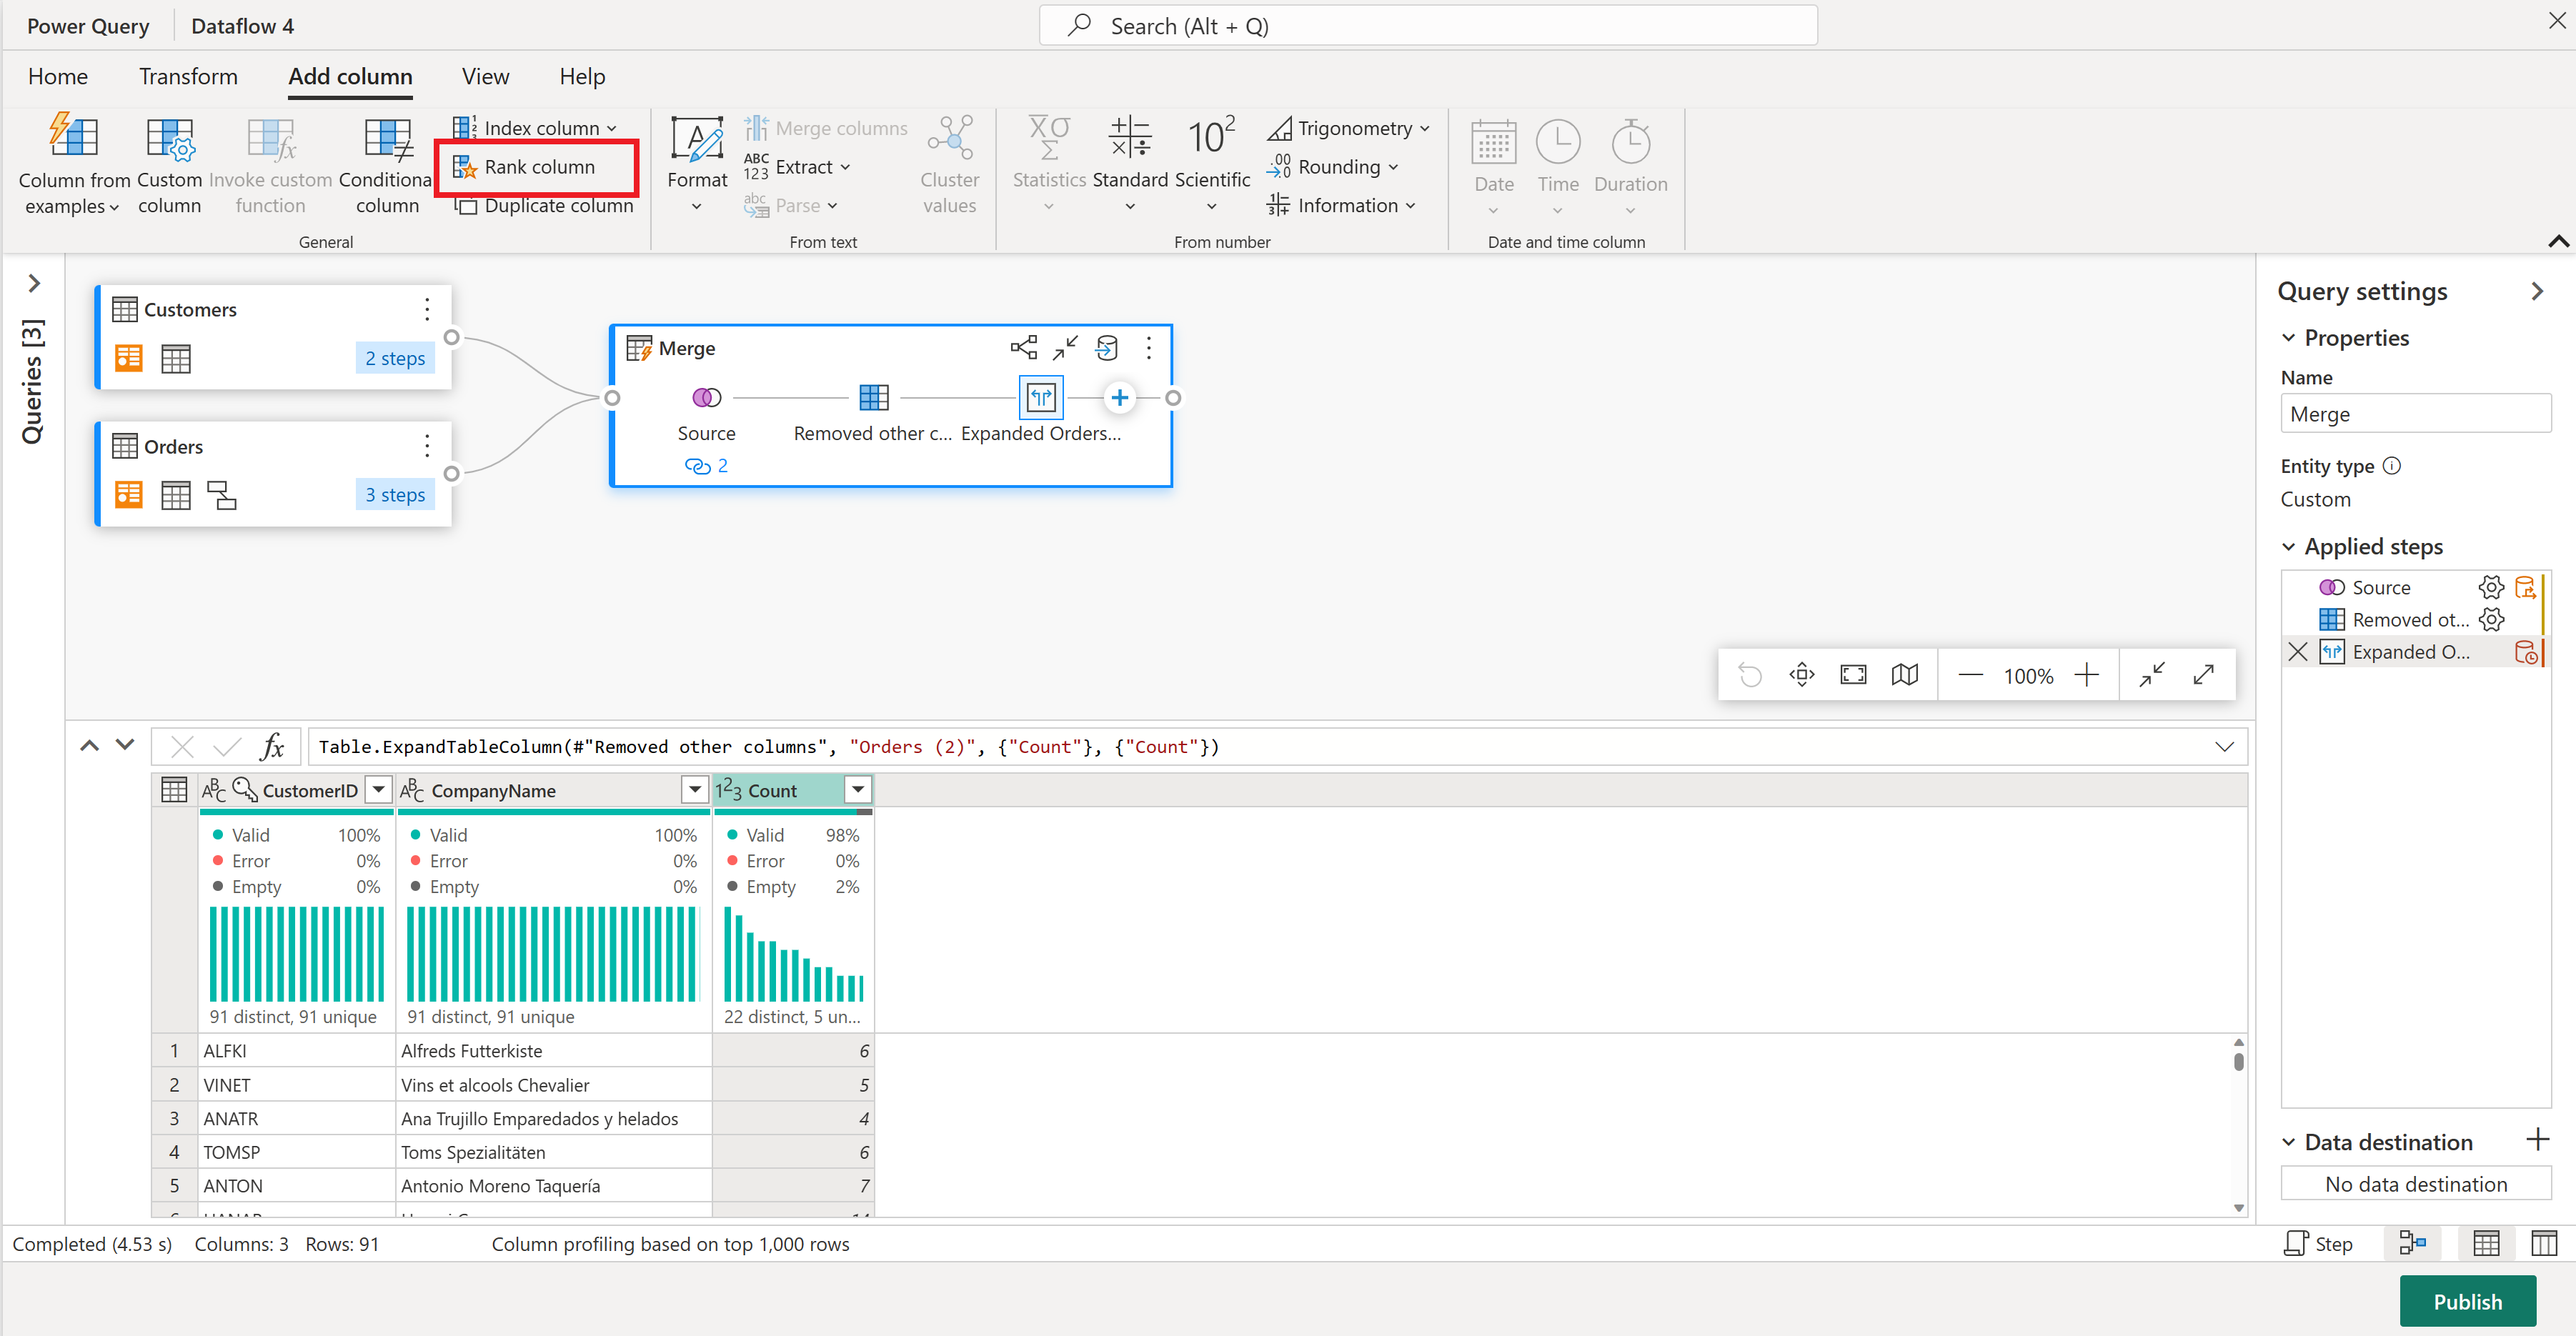Switch to schema view in status bar

coord(2545,1243)
